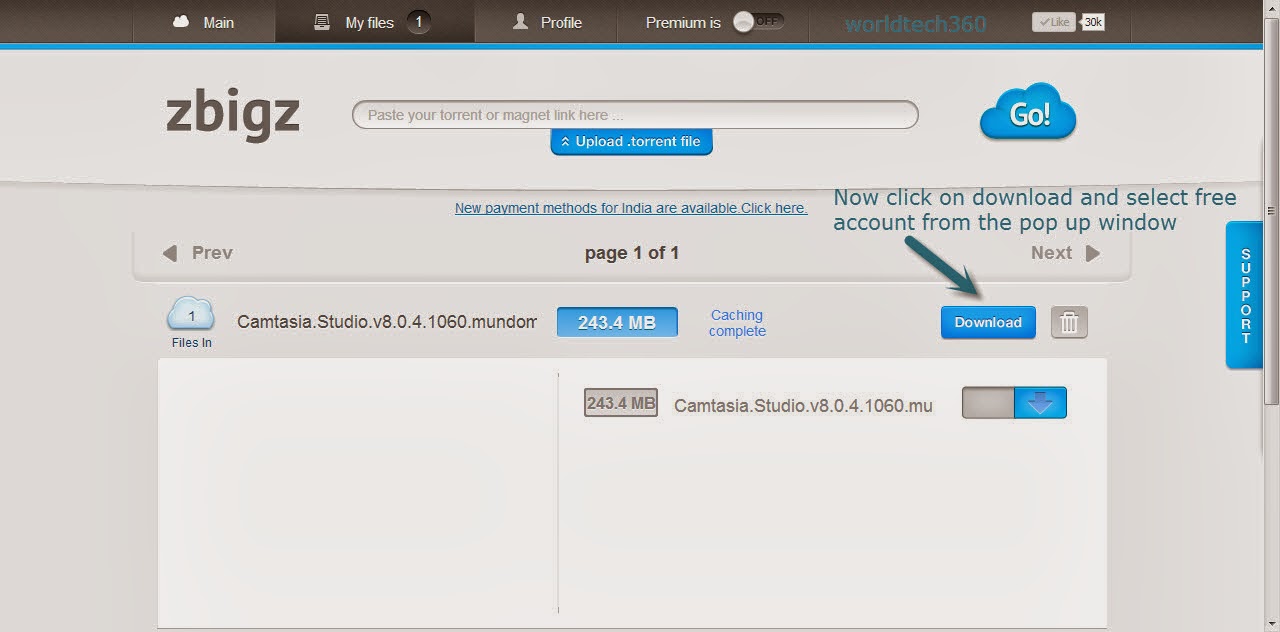
Task: Click the gray button beside file download arrow
Action: pyautogui.click(x=988, y=403)
